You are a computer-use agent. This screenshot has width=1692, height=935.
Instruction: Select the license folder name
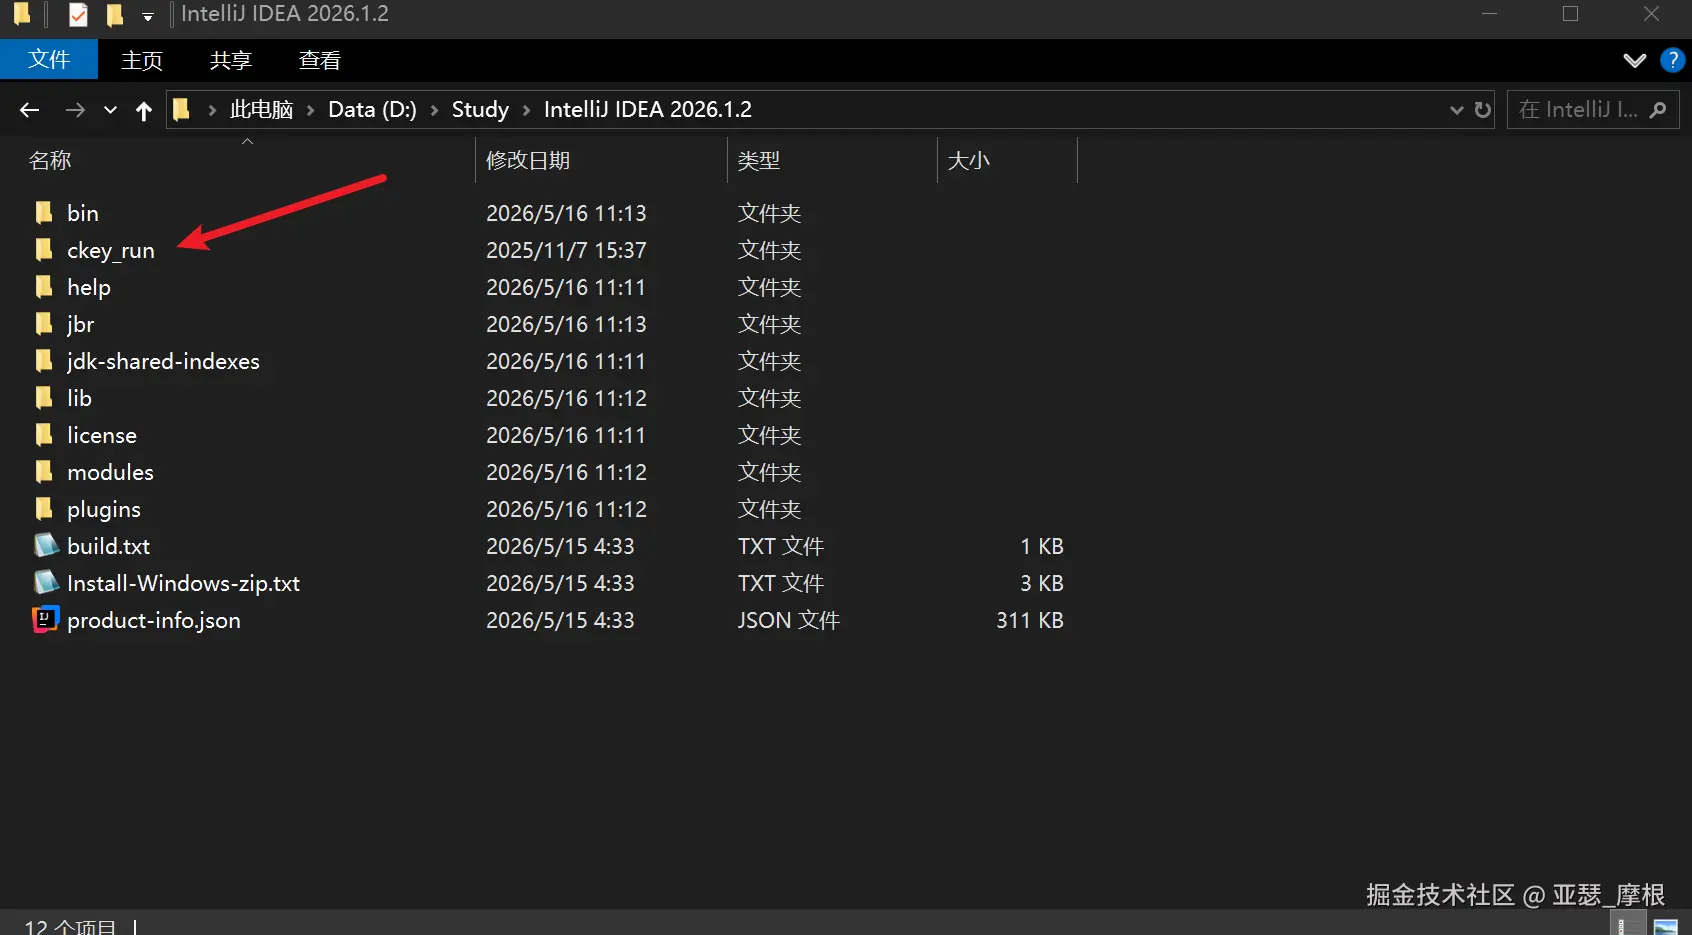(x=102, y=435)
